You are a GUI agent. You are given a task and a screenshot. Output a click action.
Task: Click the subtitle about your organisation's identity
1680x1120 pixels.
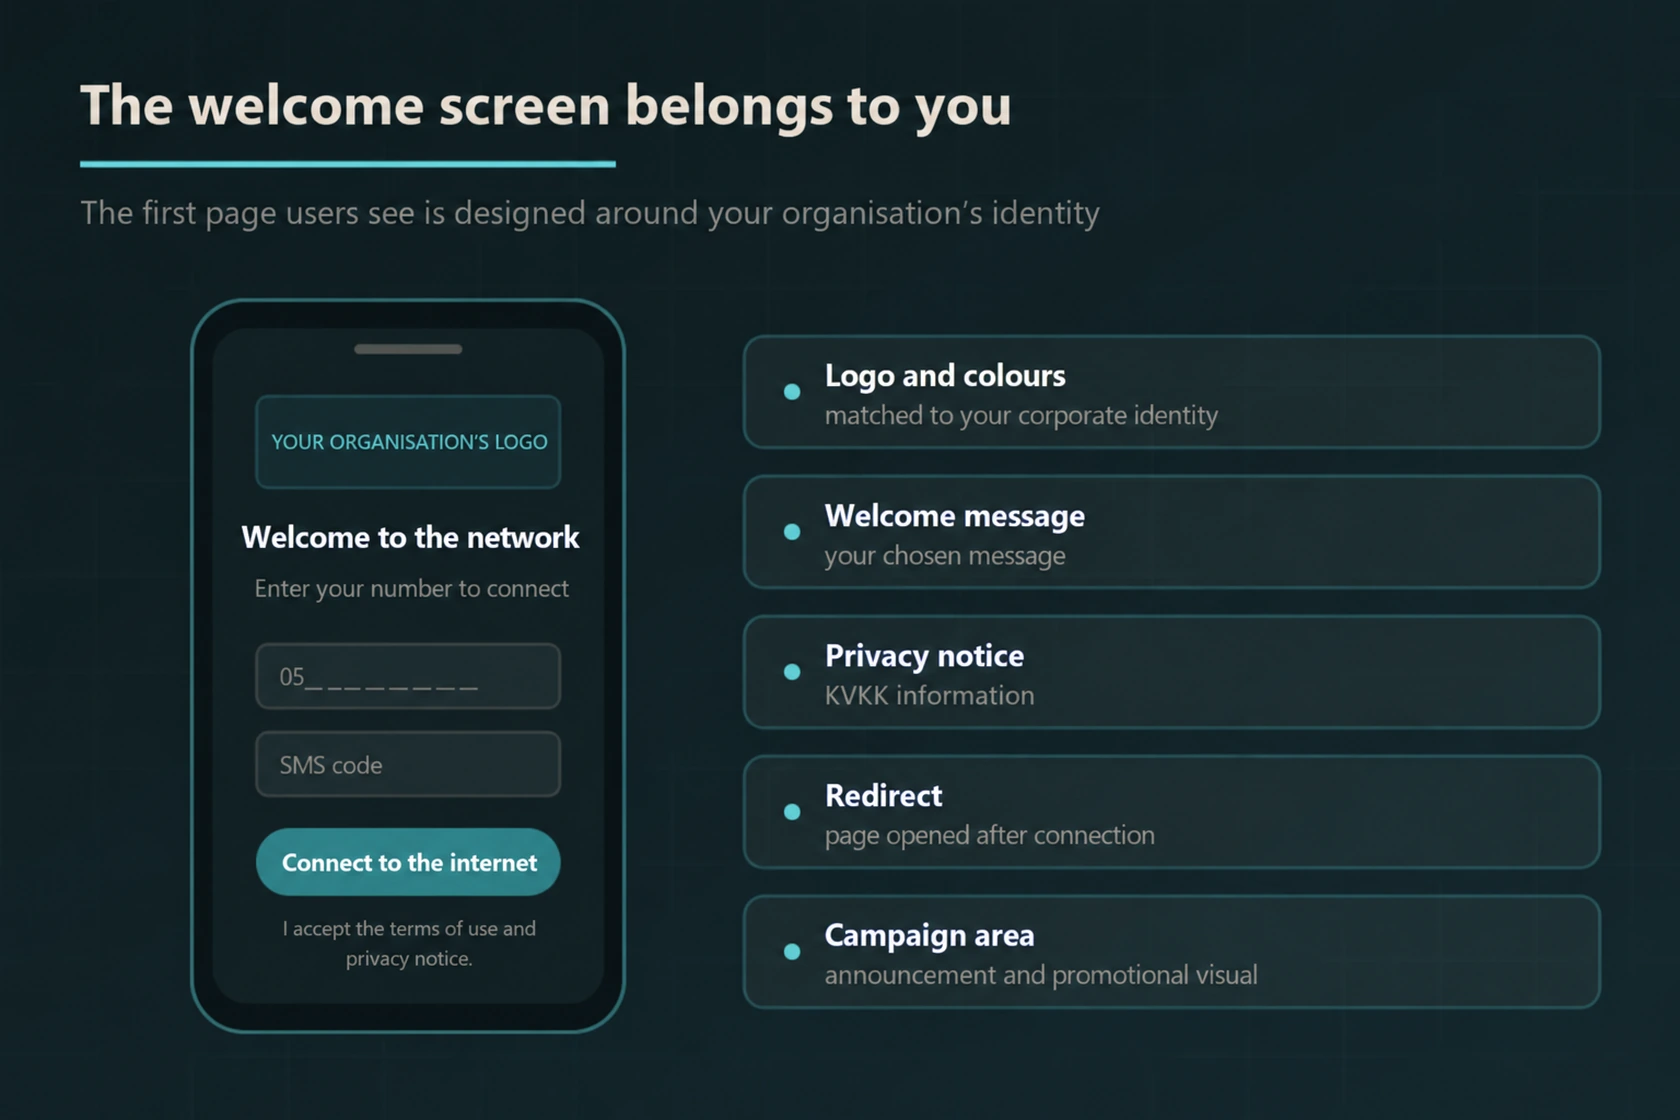pos(590,213)
